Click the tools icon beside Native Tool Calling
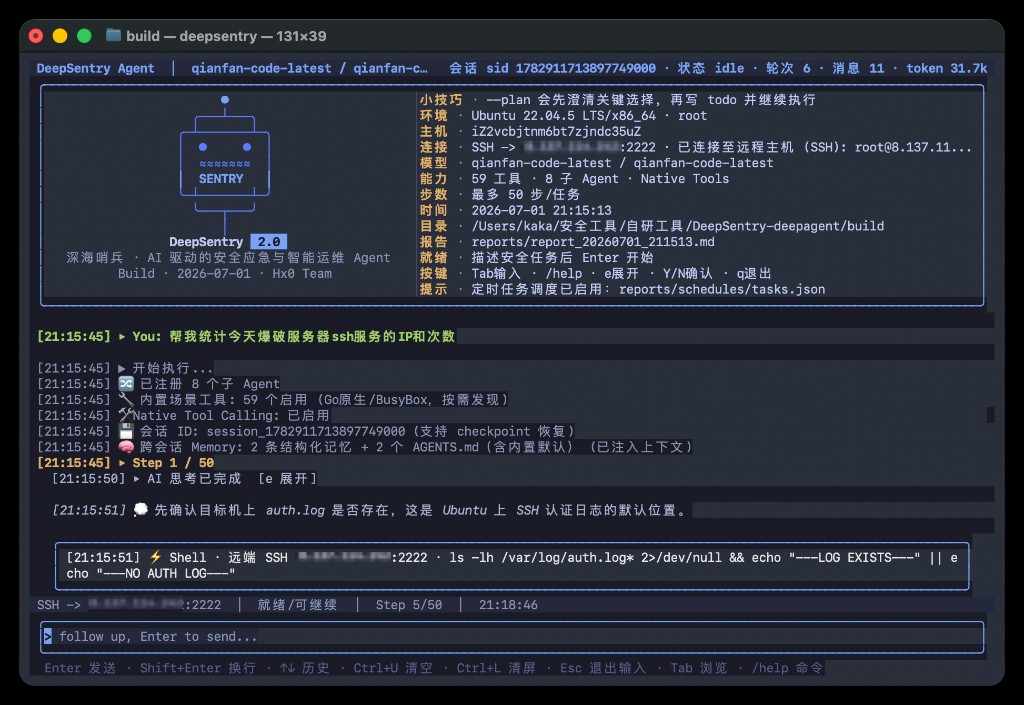 [x=125, y=415]
